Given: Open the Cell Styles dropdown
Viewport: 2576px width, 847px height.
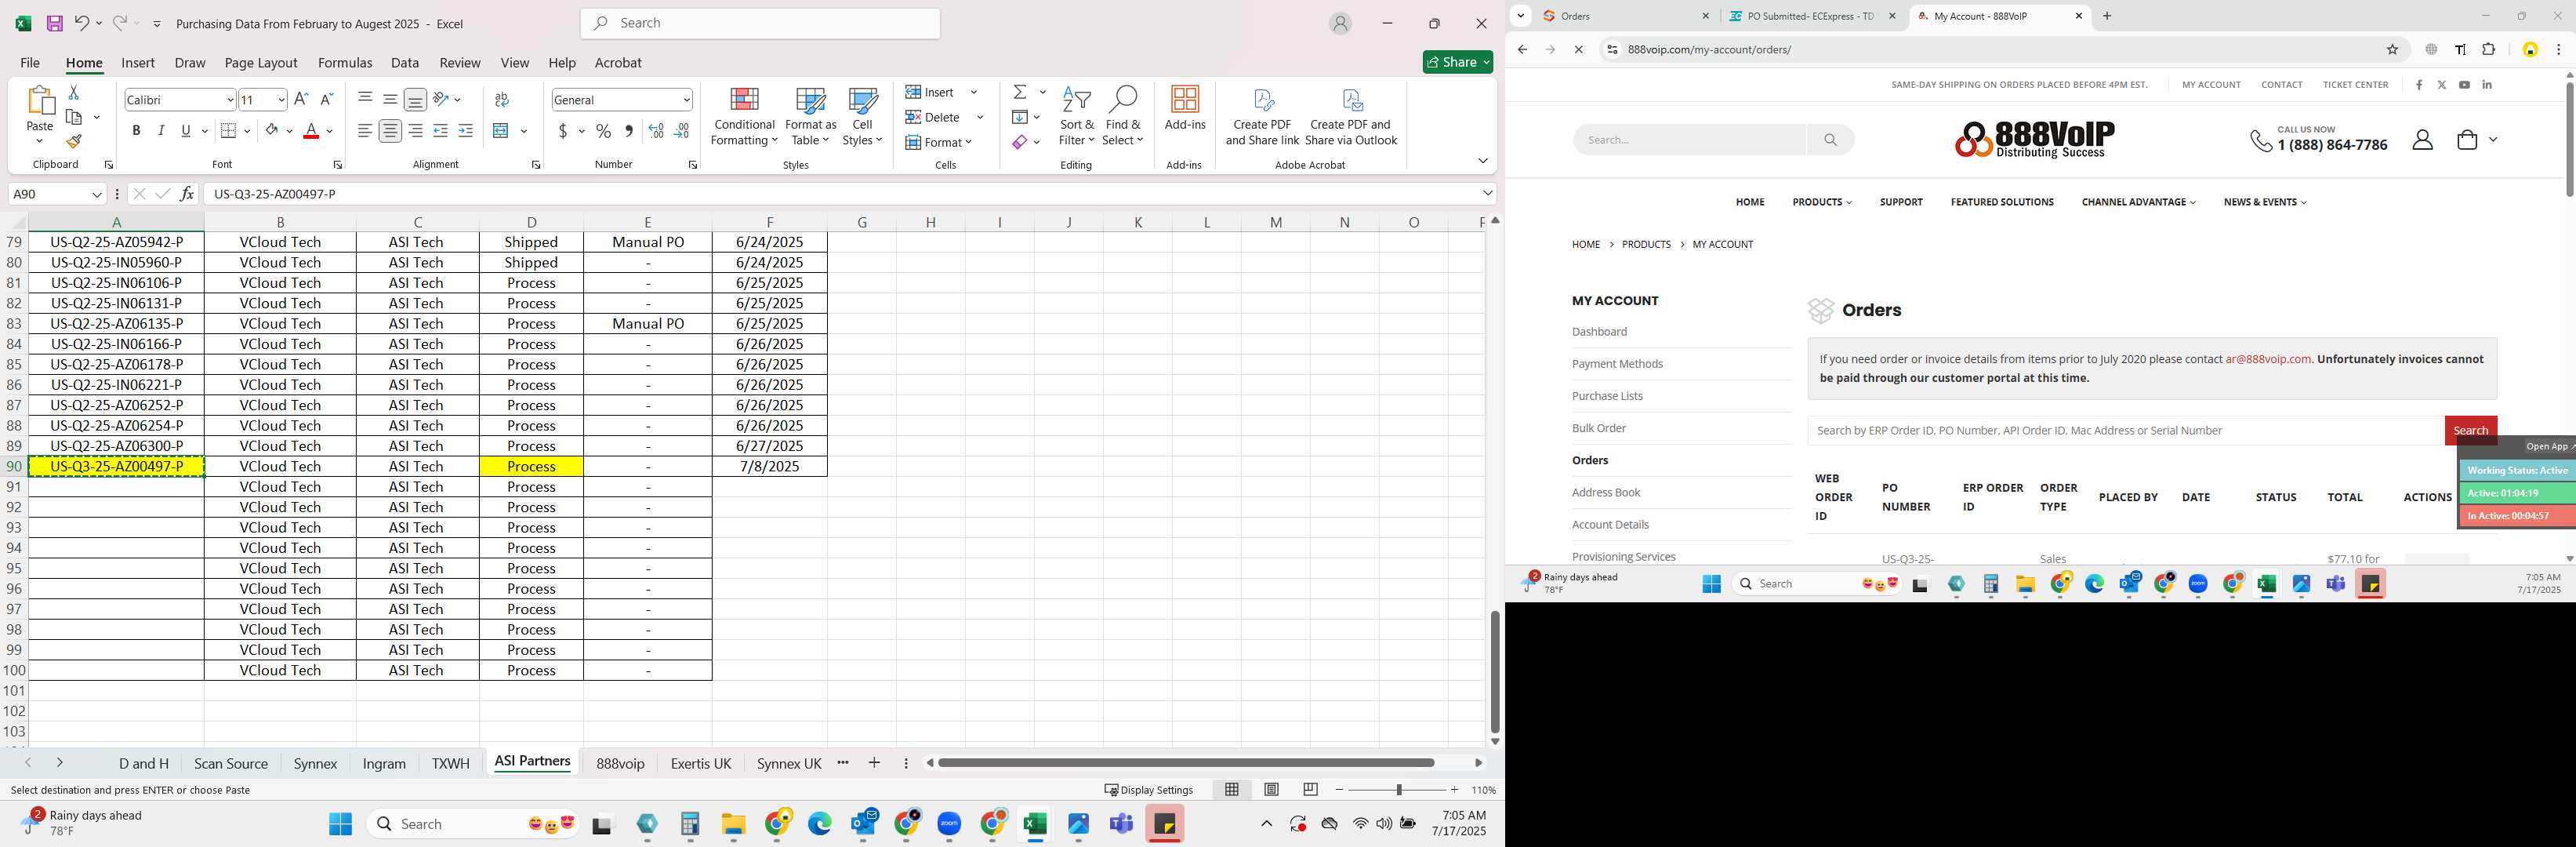Looking at the screenshot, I should 862,116.
